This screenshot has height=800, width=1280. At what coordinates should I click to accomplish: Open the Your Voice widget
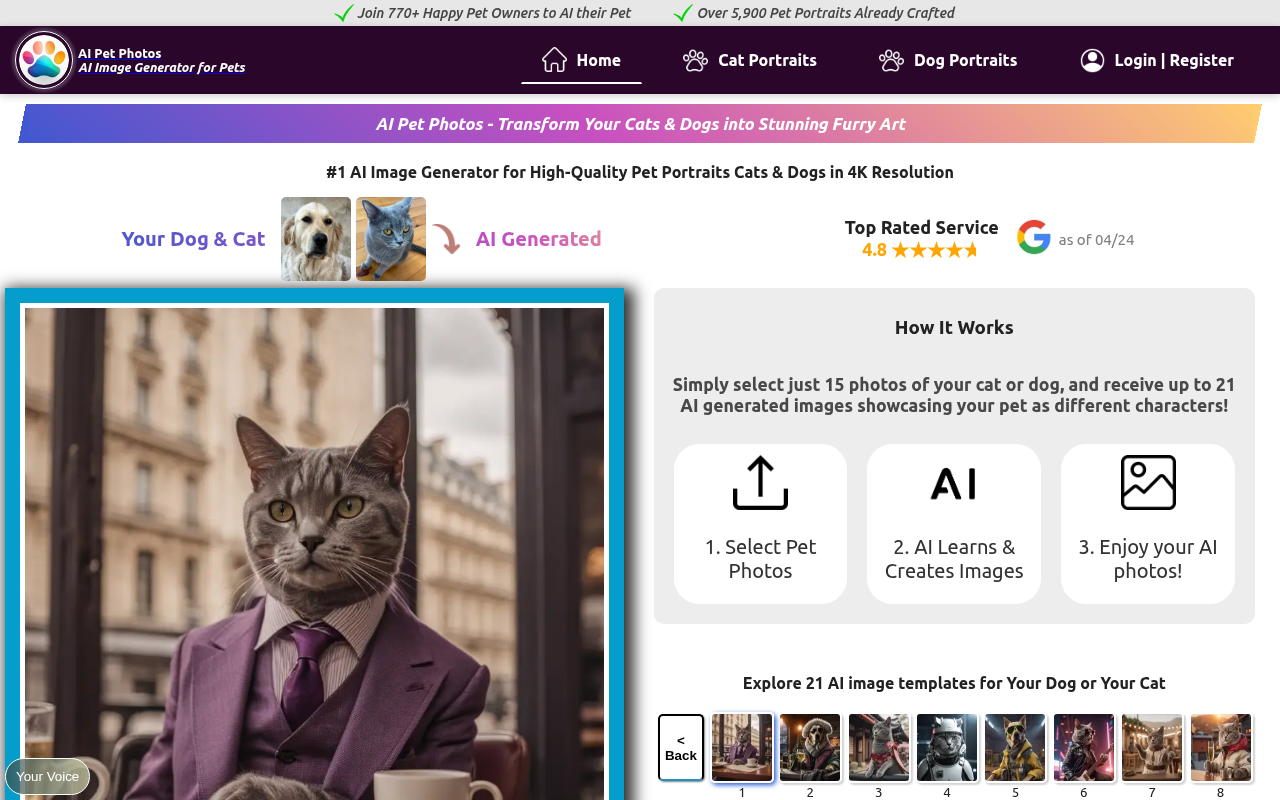(47, 776)
